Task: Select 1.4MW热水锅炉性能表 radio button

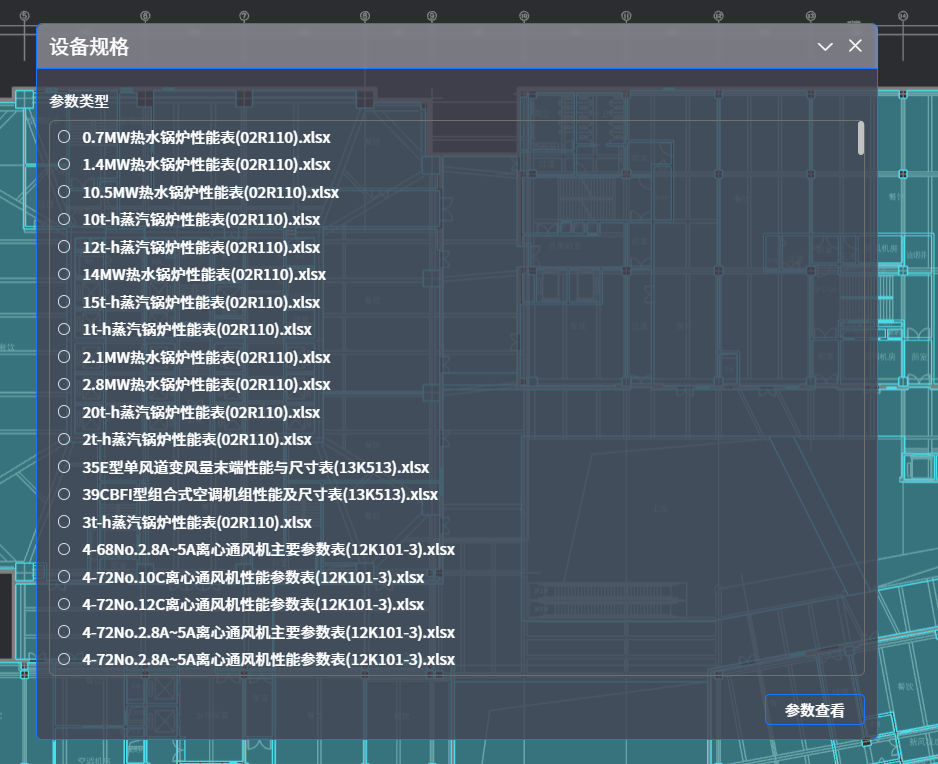Action: 64,164
